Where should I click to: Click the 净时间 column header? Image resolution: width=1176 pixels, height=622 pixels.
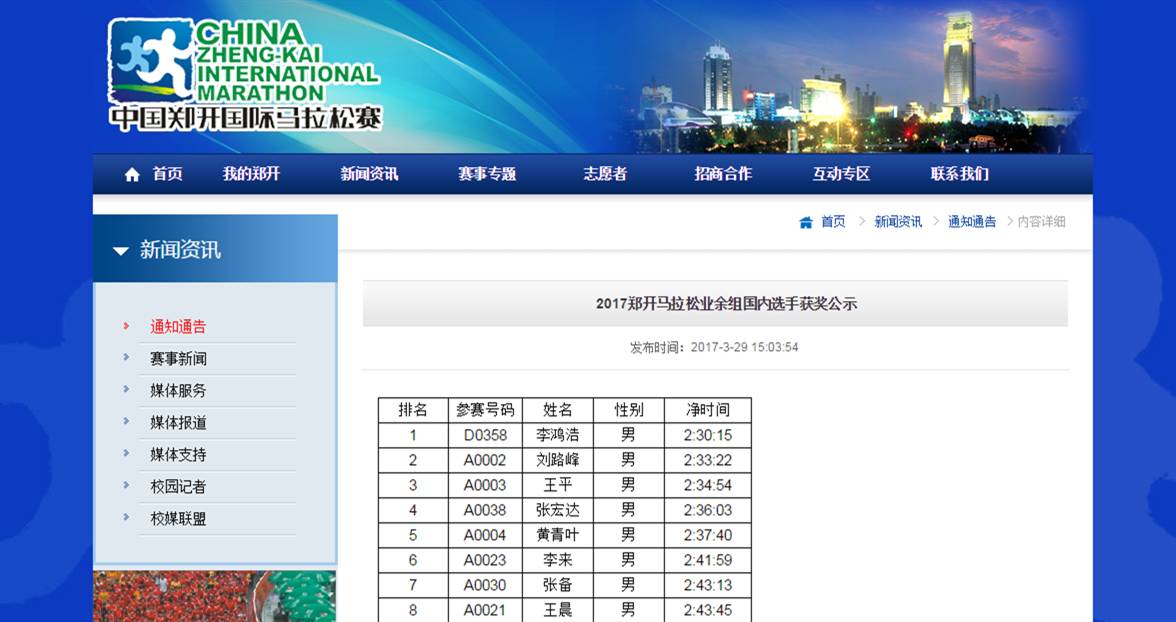click(x=708, y=410)
